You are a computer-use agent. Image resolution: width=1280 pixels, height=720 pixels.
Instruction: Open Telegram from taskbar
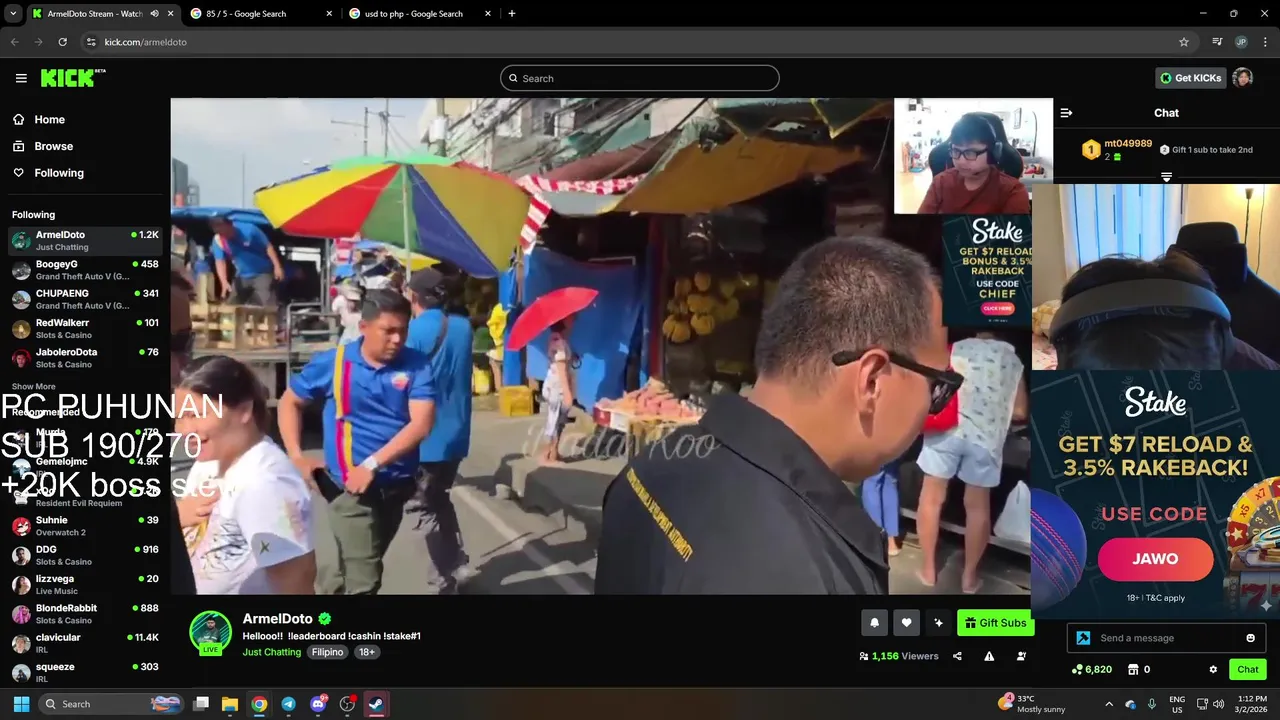tap(288, 704)
